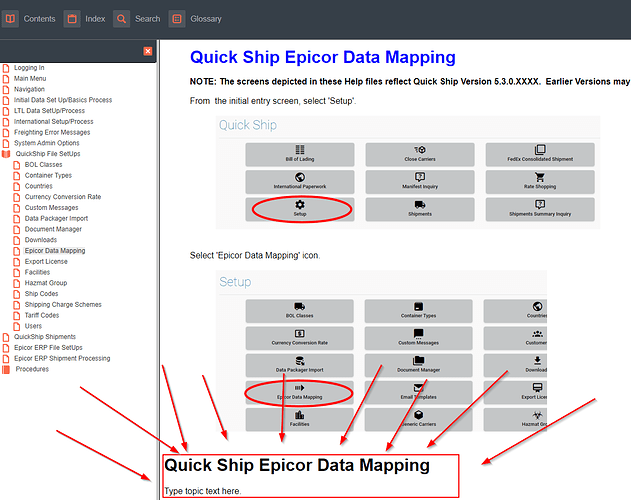631x500 pixels.
Task: Open System Admin Options topic
Action: point(47,143)
